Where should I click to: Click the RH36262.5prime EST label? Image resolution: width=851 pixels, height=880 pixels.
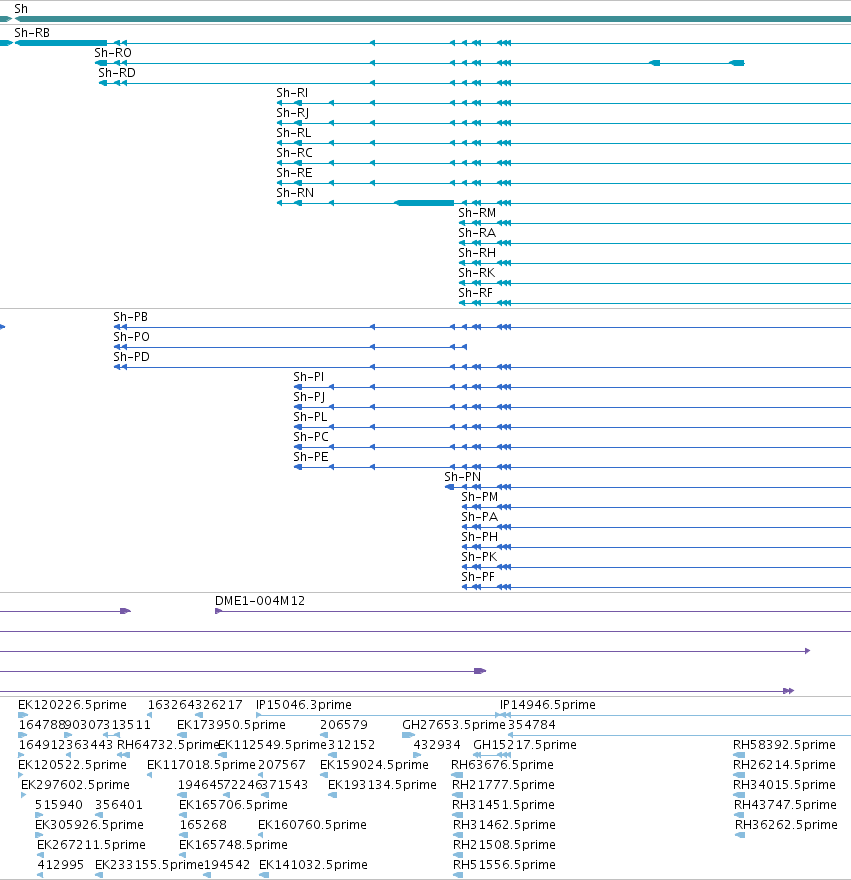coord(786,825)
